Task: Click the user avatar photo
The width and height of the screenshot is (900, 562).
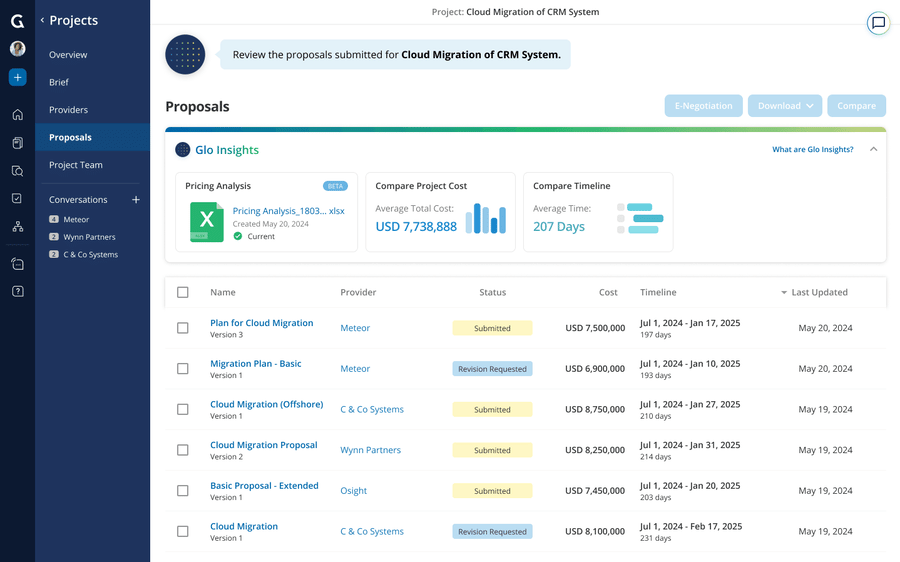Action: point(18,48)
